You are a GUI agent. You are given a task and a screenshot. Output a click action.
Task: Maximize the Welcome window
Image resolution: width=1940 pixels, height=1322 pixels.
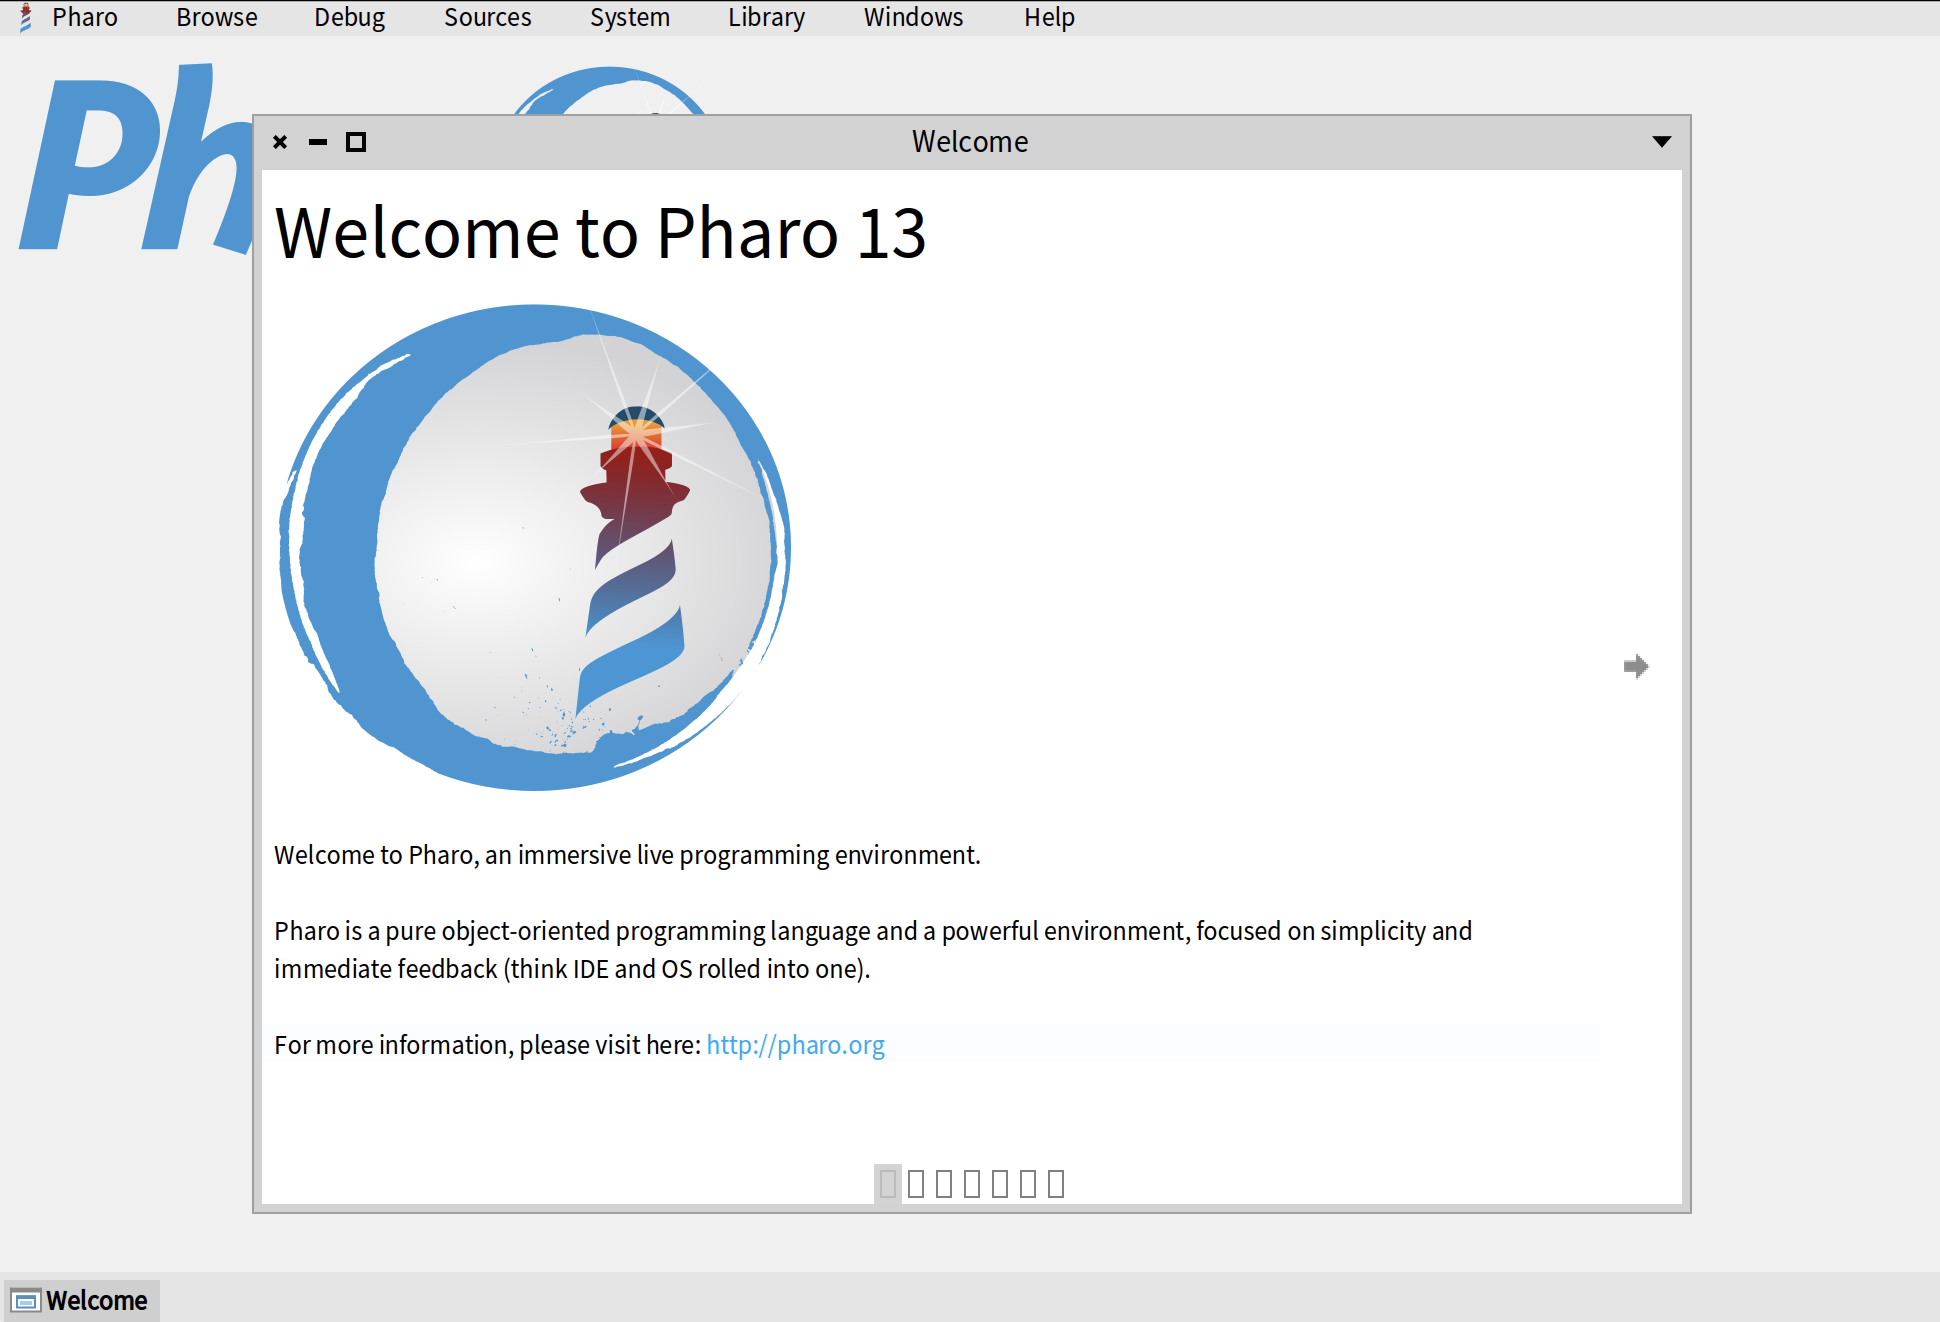tap(355, 142)
